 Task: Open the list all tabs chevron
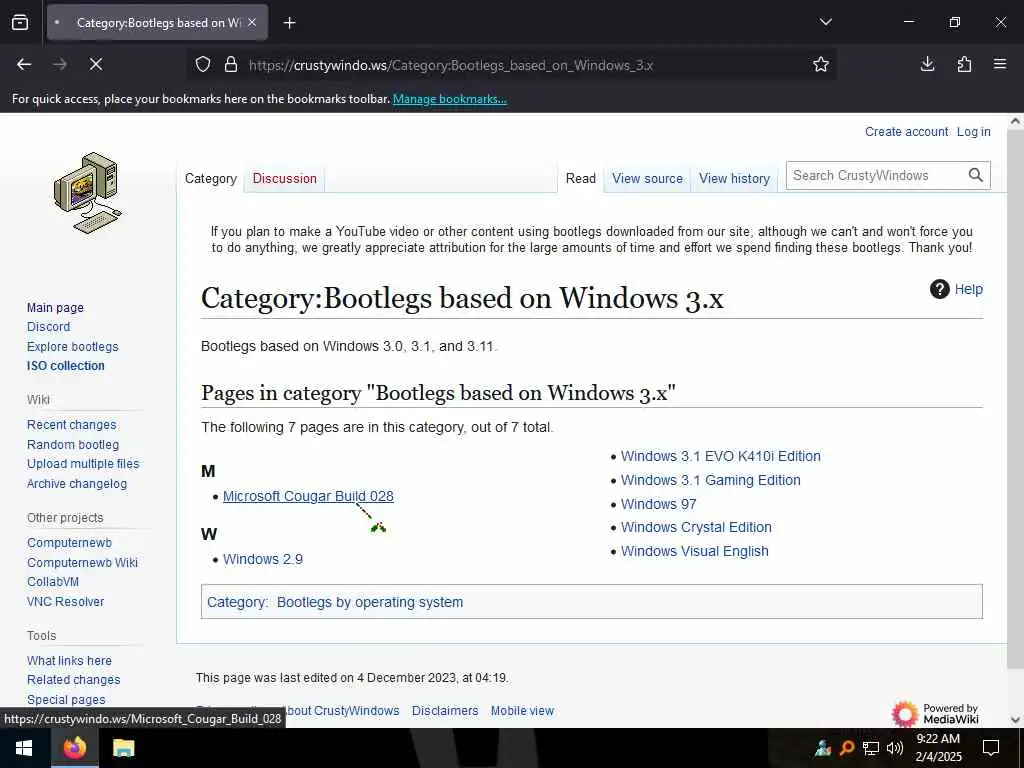[825, 22]
